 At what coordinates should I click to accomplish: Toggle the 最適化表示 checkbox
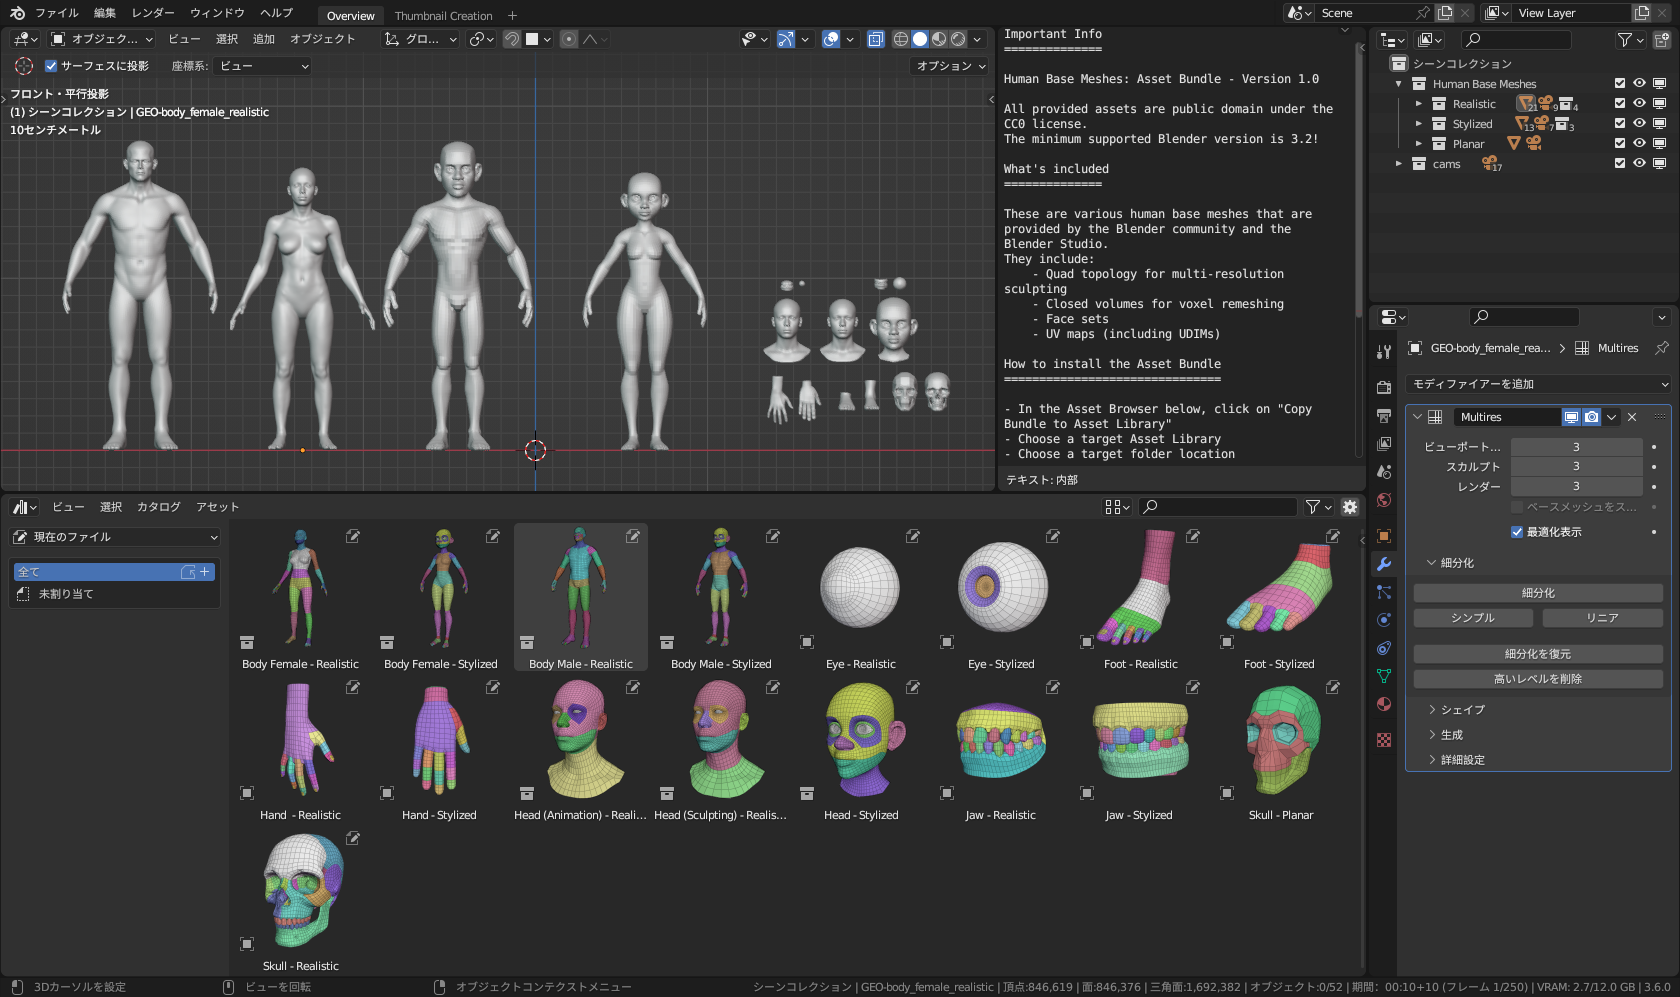pyautogui.click(x=1517, y=532)
